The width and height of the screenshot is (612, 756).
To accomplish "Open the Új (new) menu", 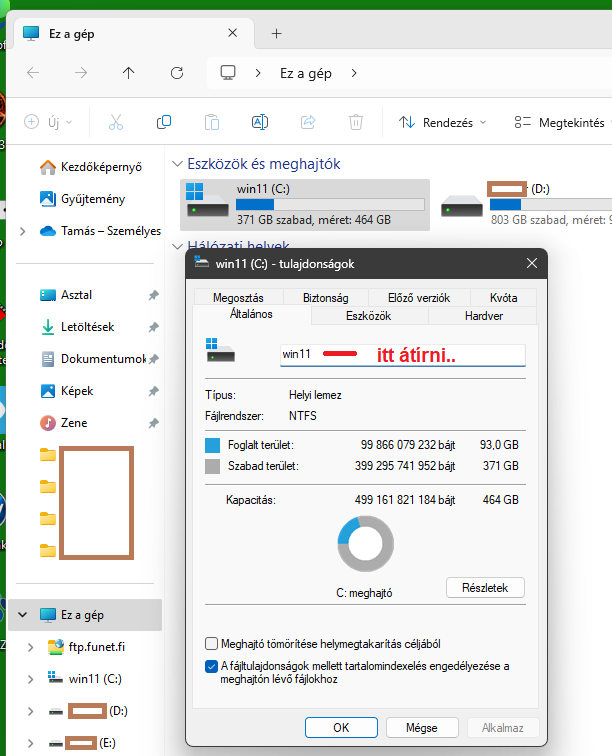I will click(x=48, y=122).
